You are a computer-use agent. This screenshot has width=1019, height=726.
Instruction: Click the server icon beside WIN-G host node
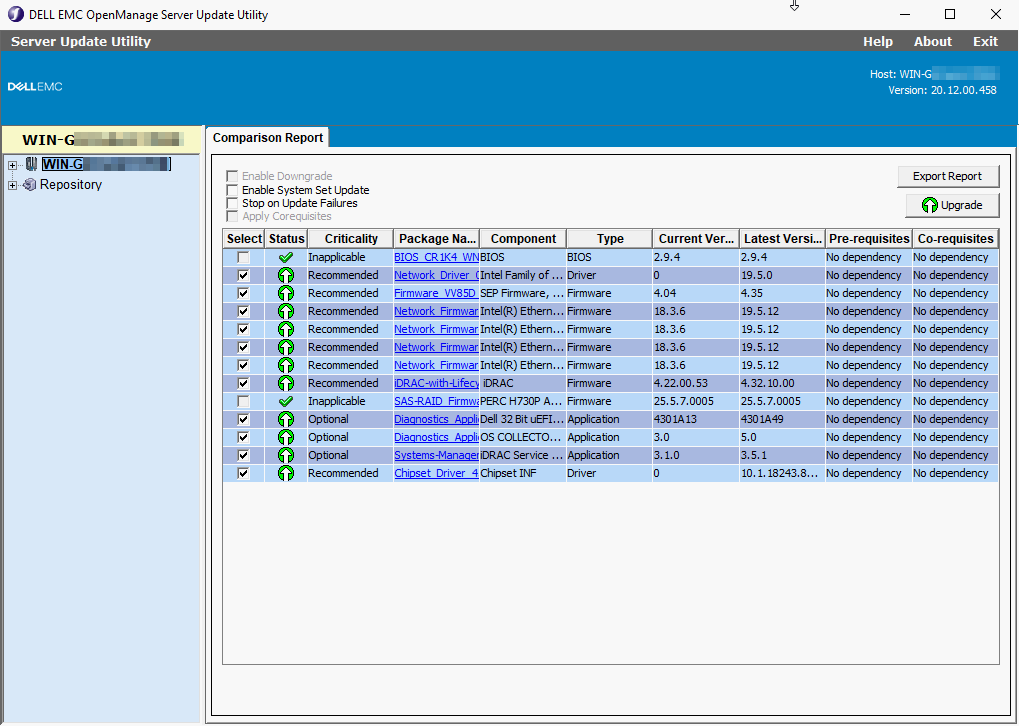[31, 164]
